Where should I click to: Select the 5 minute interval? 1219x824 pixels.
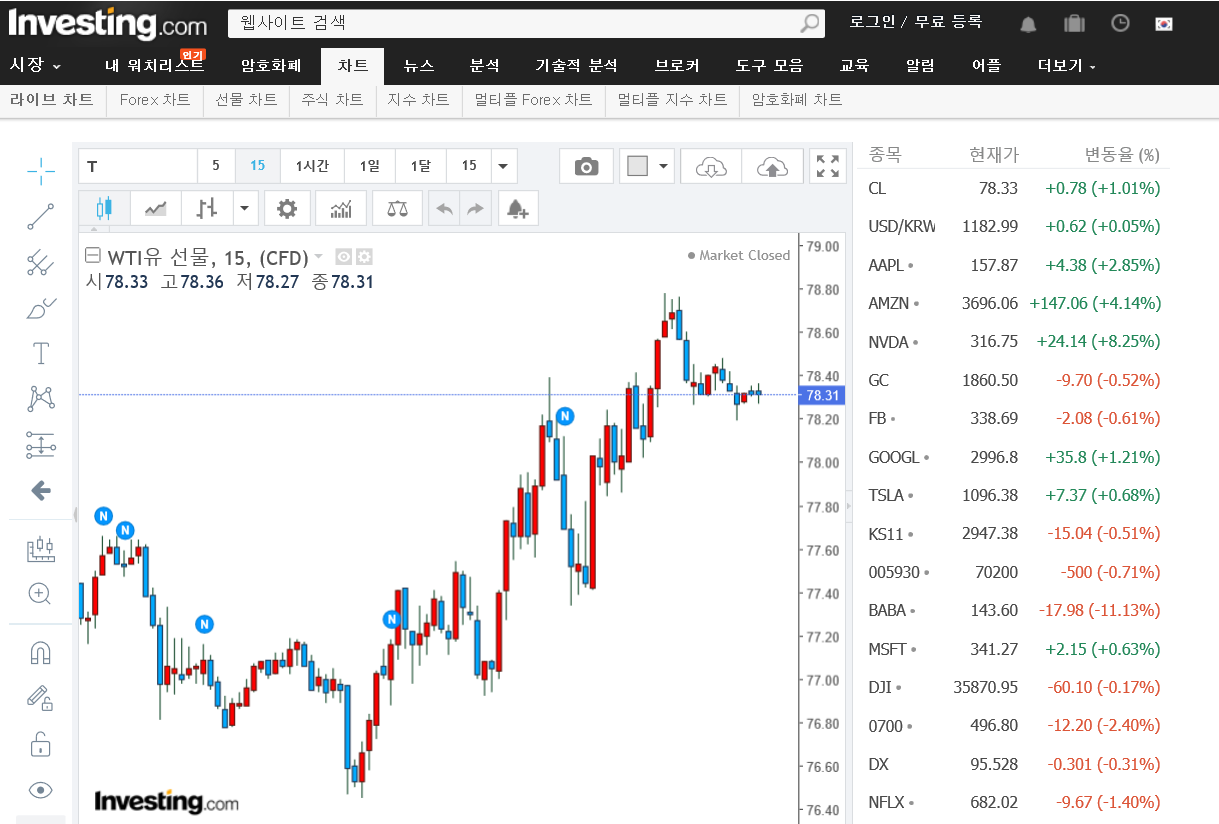pos(216,166)
